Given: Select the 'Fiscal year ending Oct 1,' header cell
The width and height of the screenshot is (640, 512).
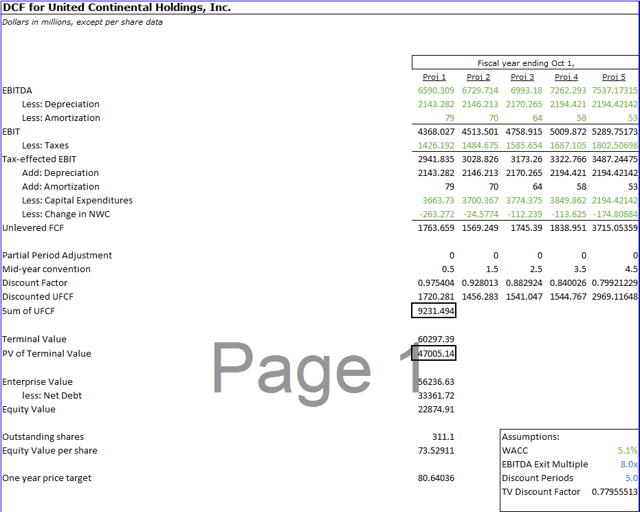Looking at the screenshot, I should 526,63.
